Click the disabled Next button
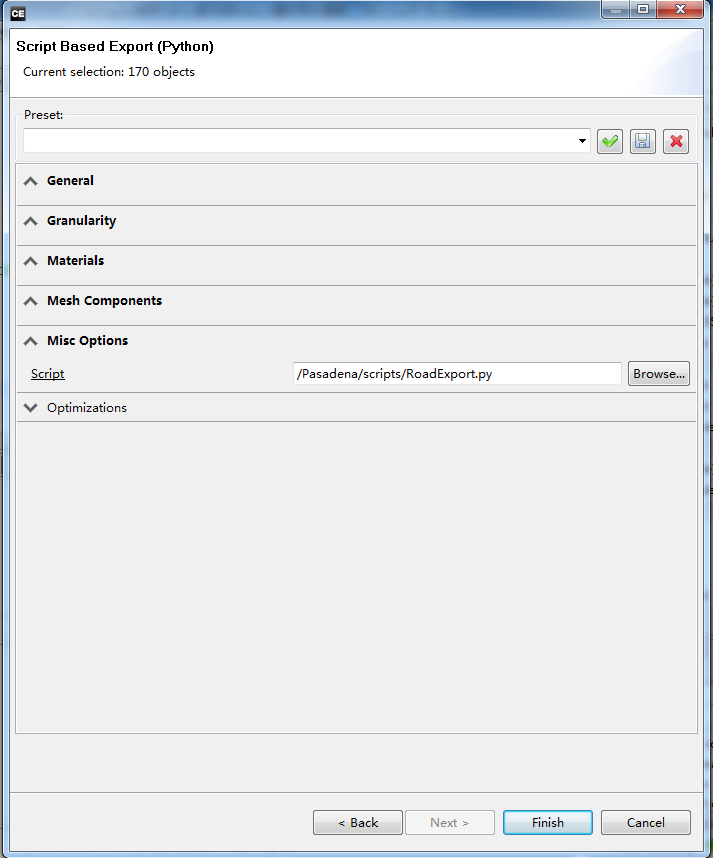713x858 pixels. click(450, 822)
